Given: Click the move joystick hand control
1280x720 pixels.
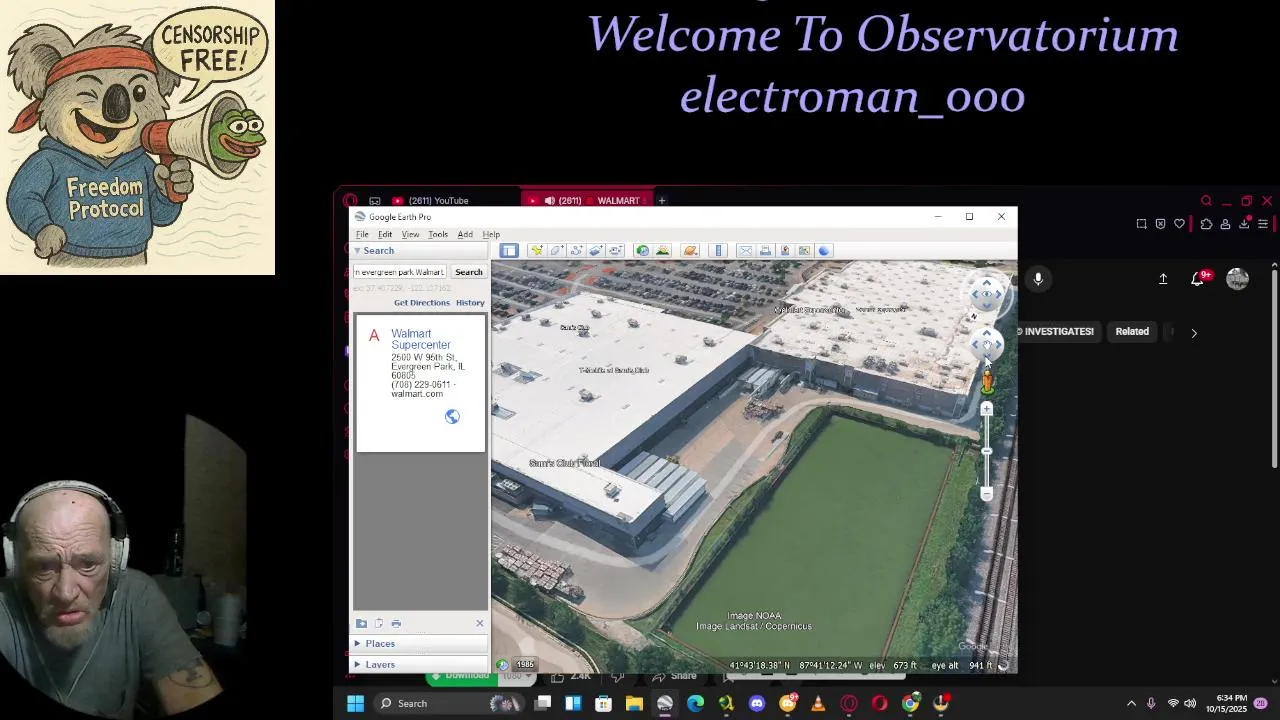Looking at the screenshot, I should (986, 344).
